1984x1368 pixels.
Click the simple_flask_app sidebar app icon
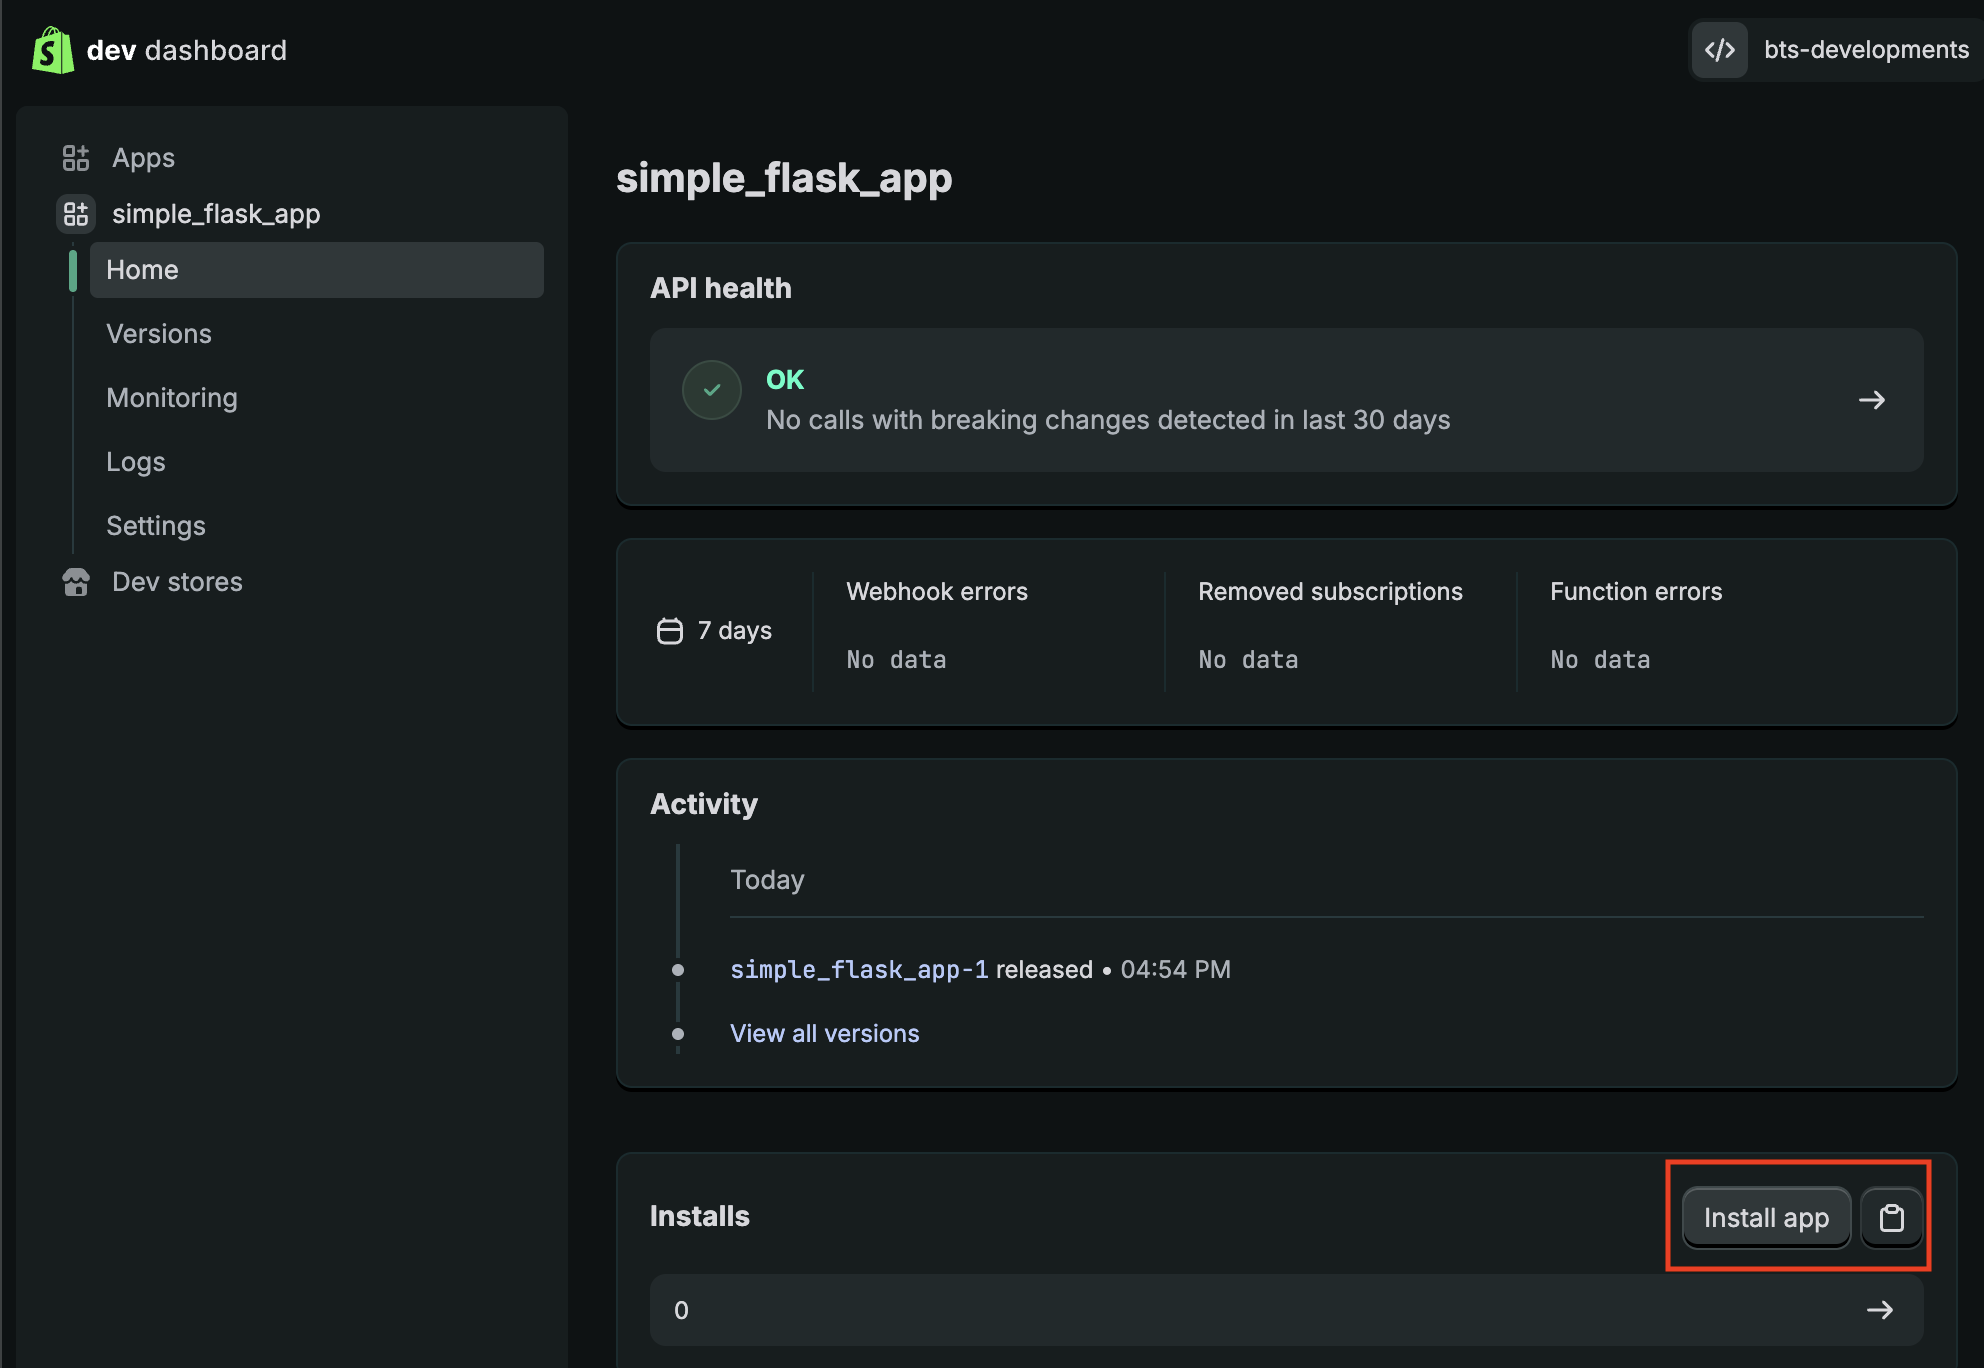tap(76, 214)
